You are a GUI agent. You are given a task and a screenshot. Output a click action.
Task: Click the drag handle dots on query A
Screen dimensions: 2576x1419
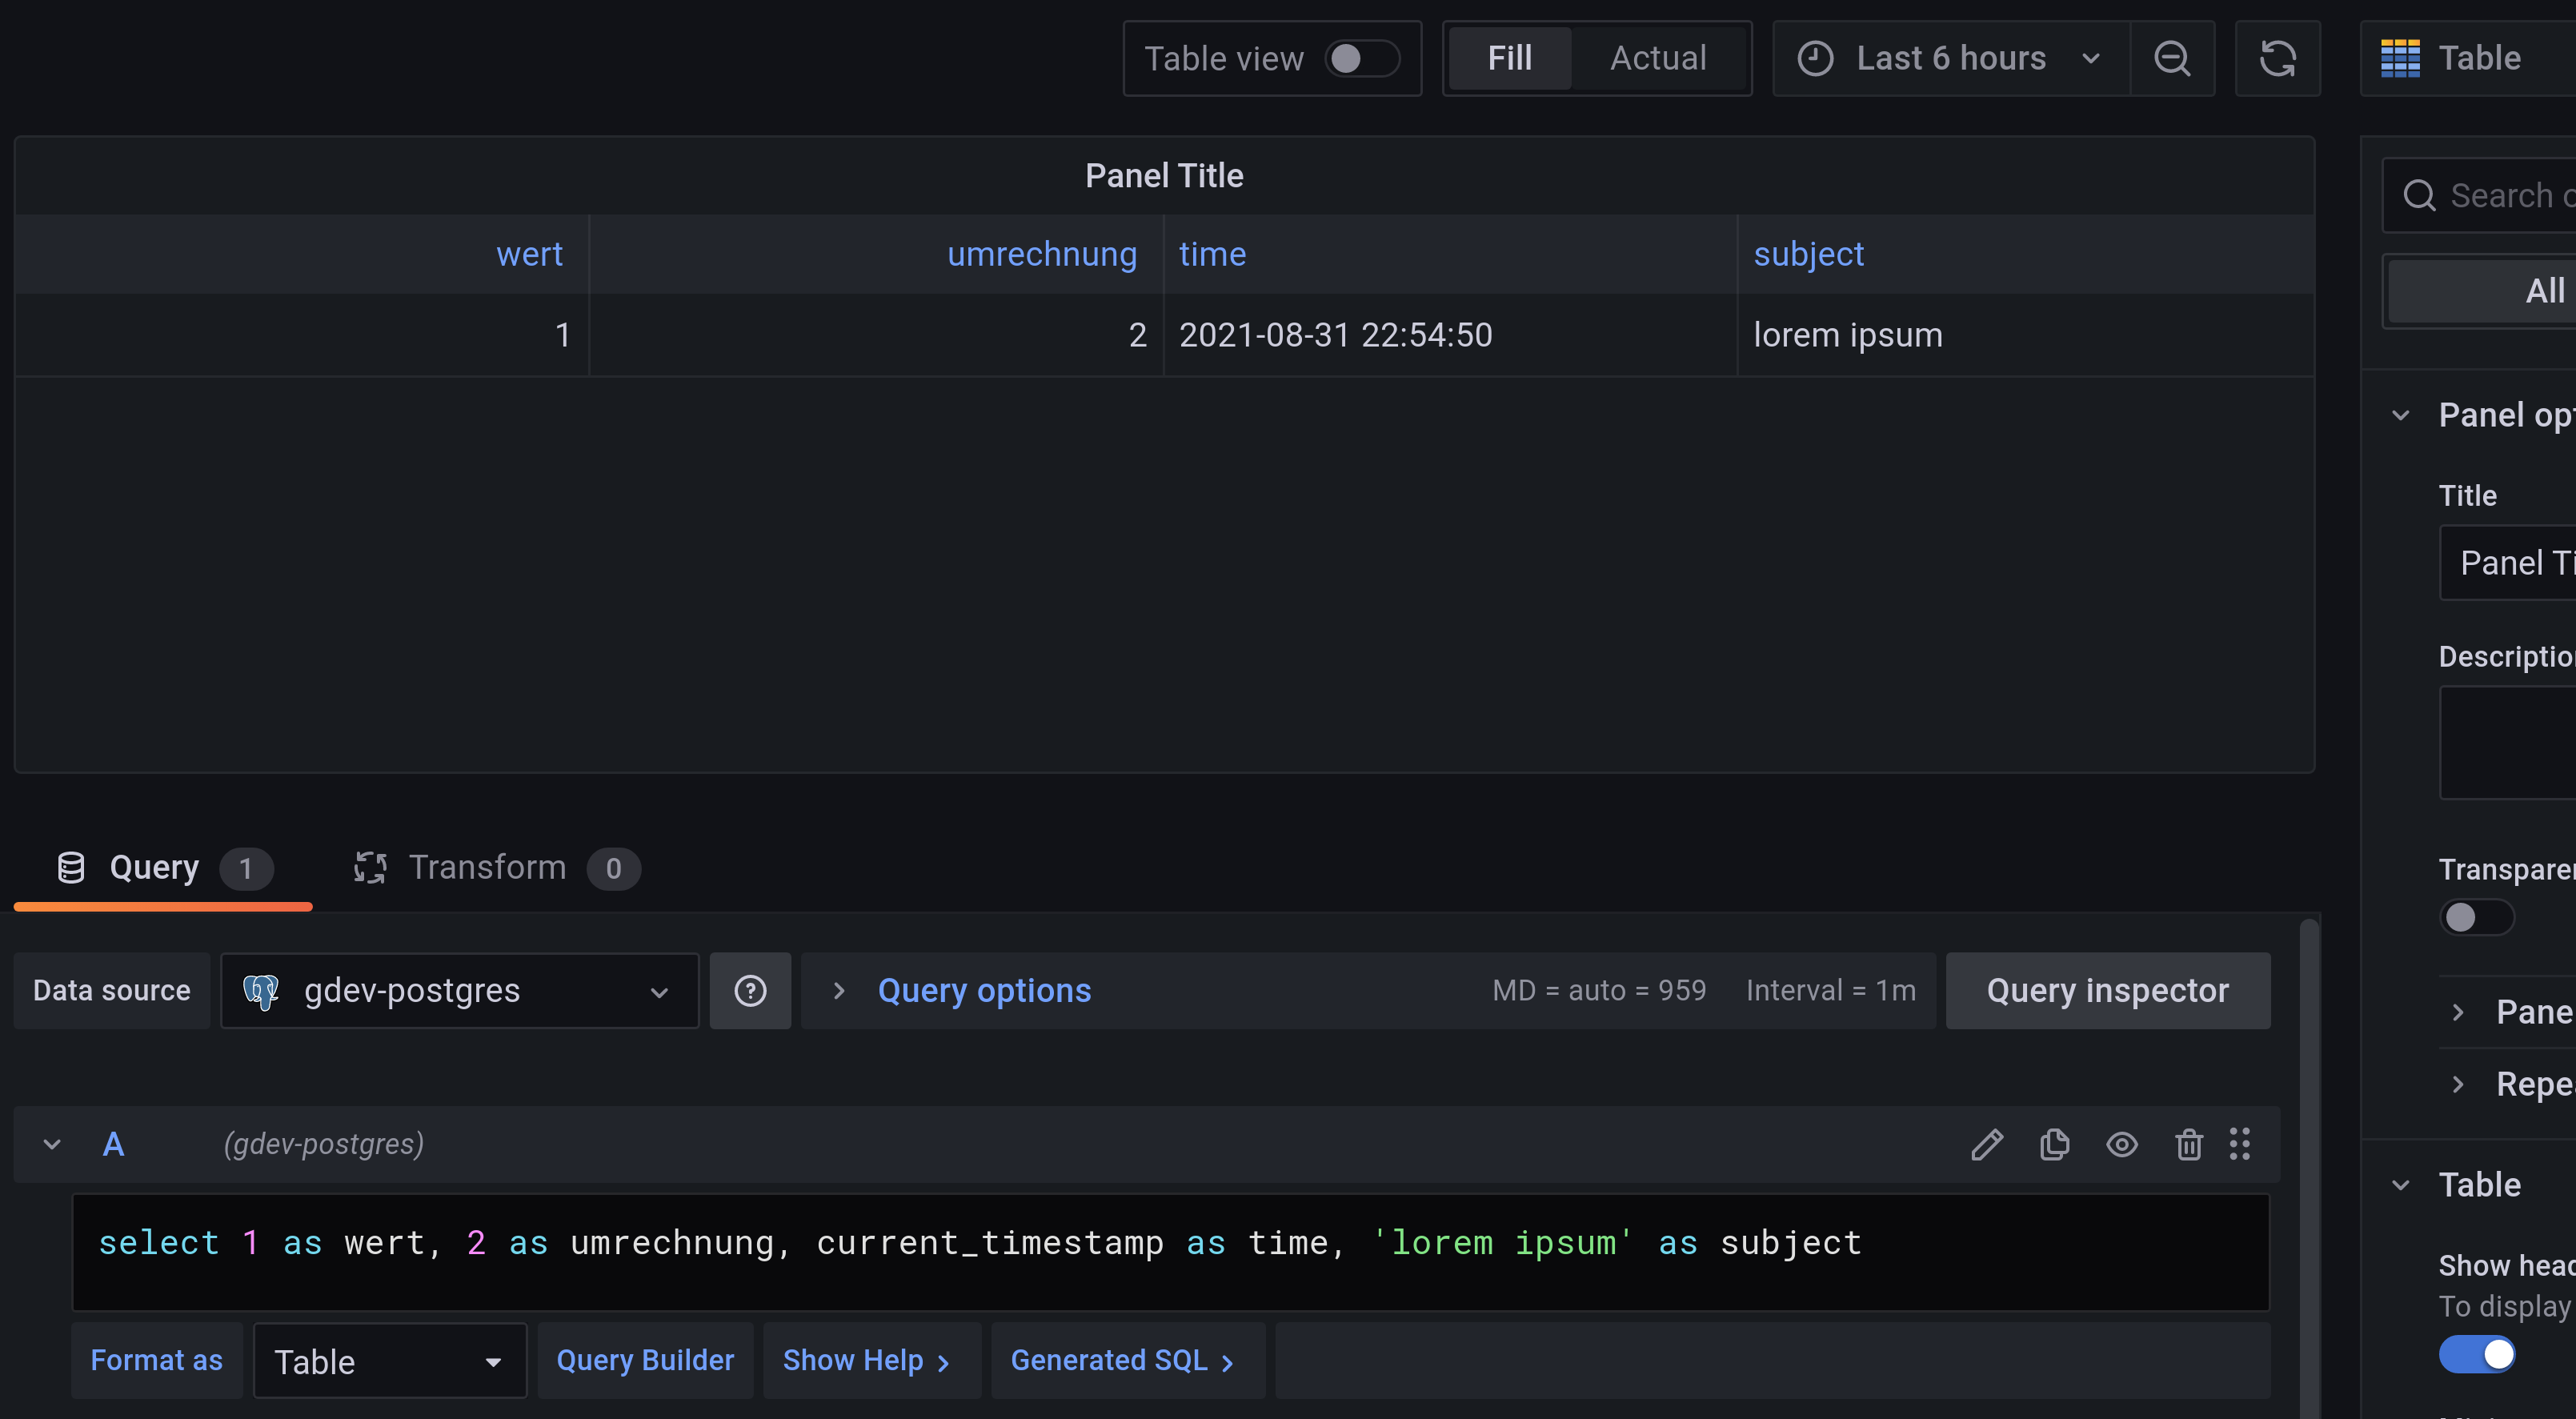pyautogui.click(x=2240, y=1144)
